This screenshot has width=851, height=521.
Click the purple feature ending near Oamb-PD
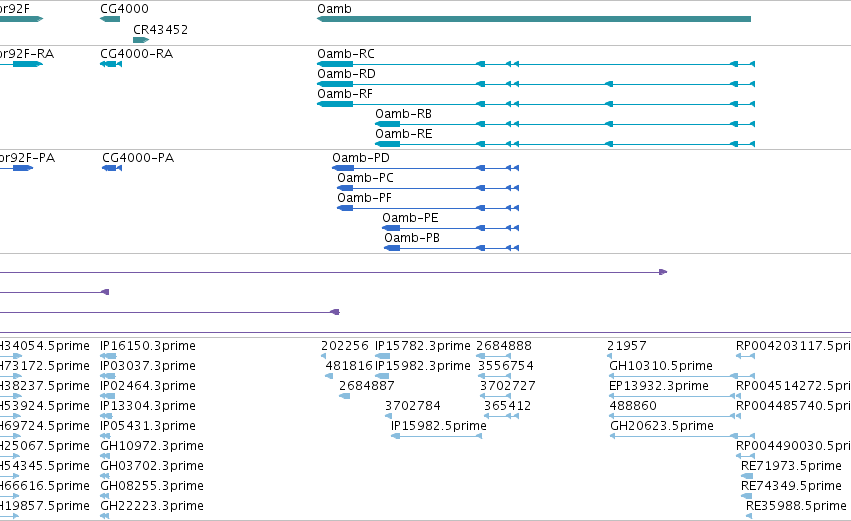(x=169, y=312)
